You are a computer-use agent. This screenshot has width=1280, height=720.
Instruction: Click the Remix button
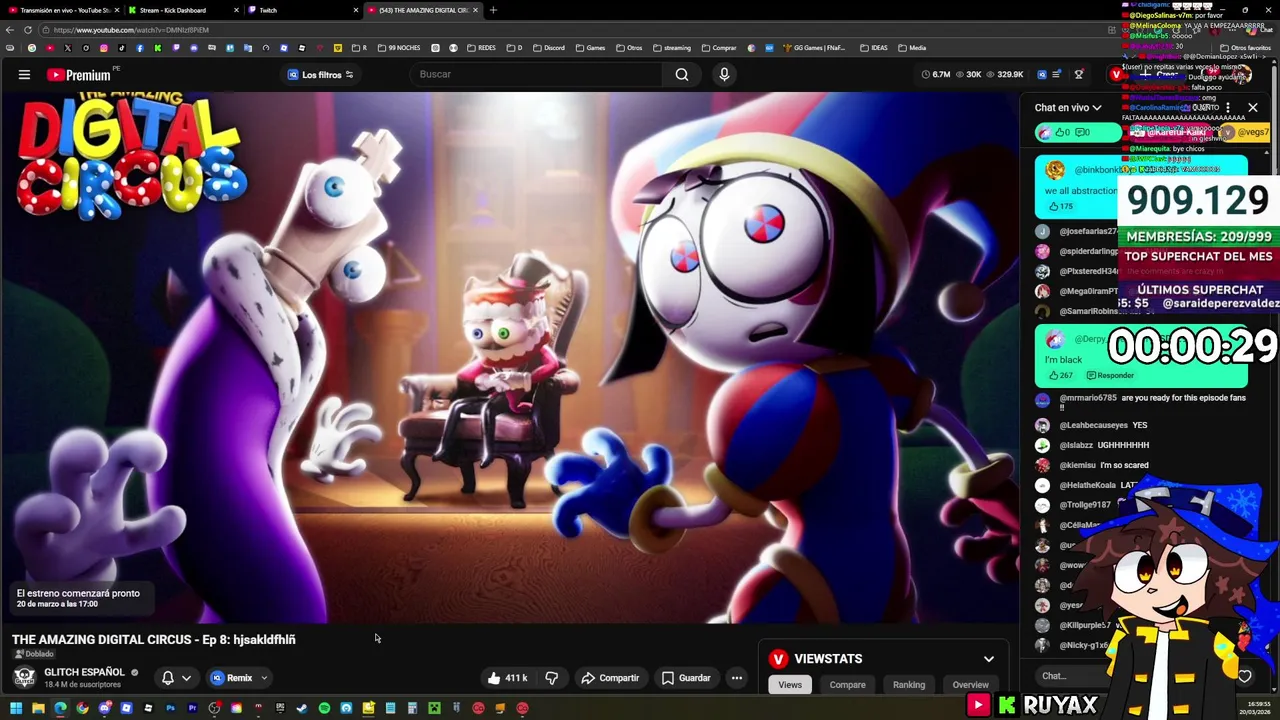[x=231, y=678]
